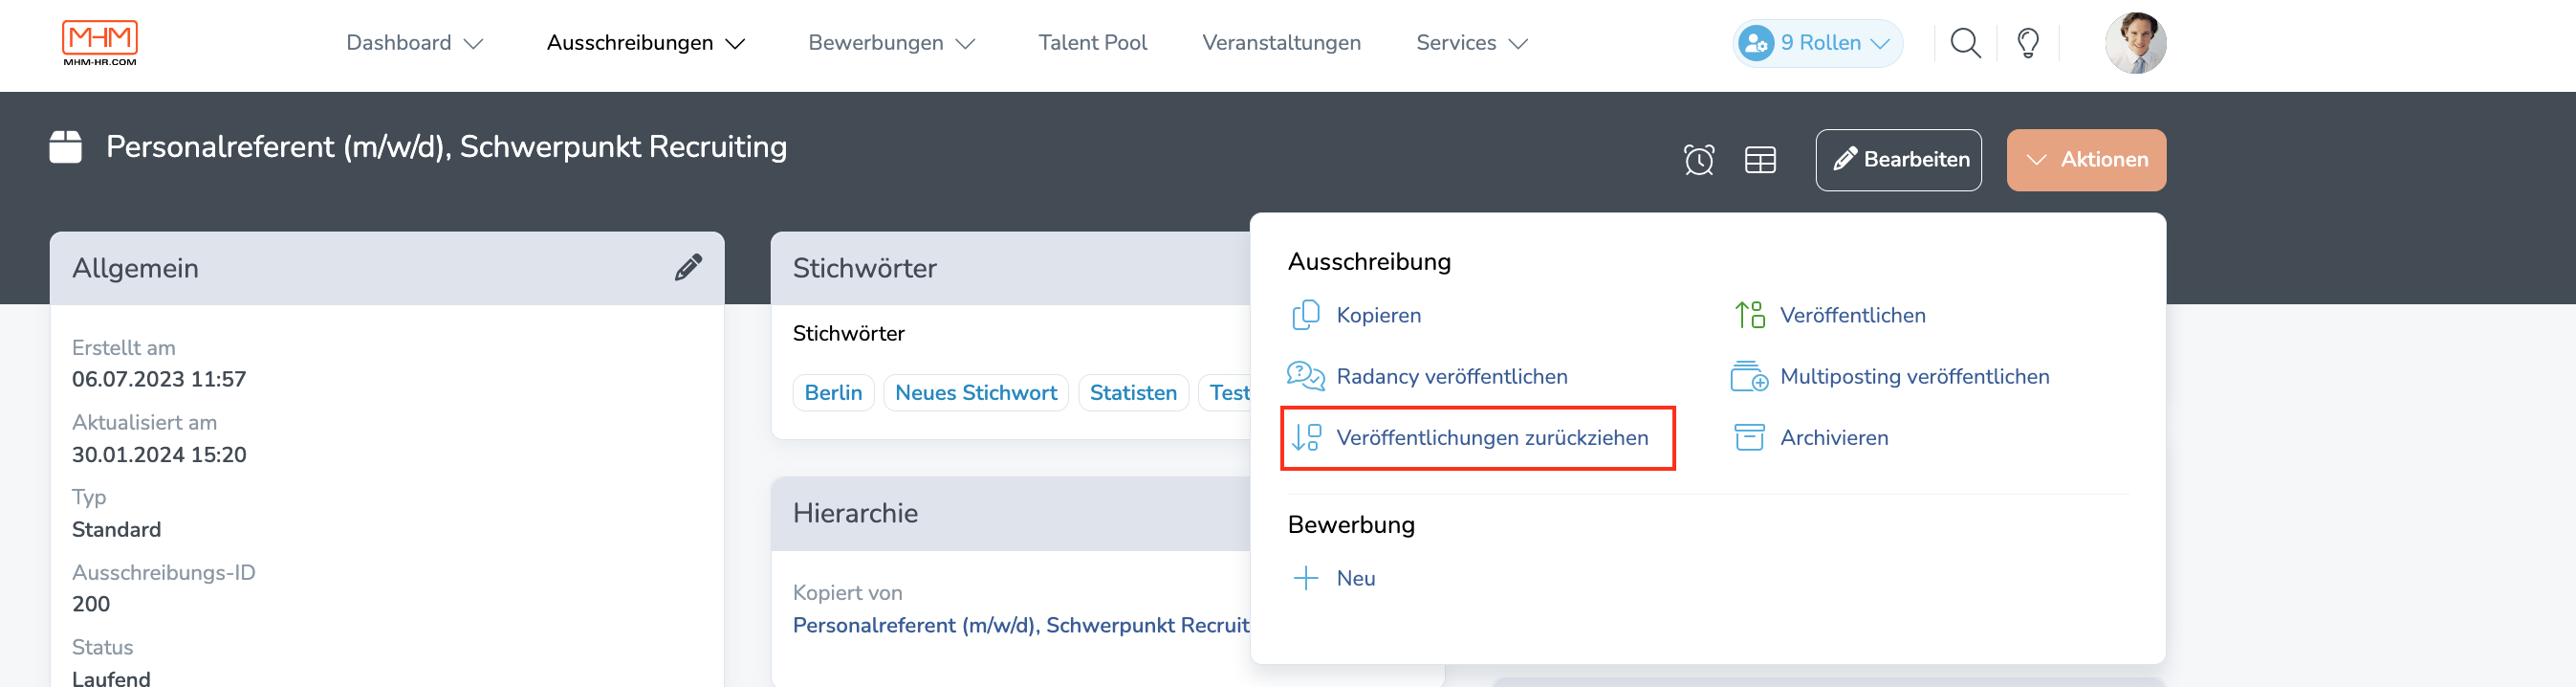This screenshot has width=2576, height=687.
Task: Click the Multiposting icon
Action: point(1749,376)
